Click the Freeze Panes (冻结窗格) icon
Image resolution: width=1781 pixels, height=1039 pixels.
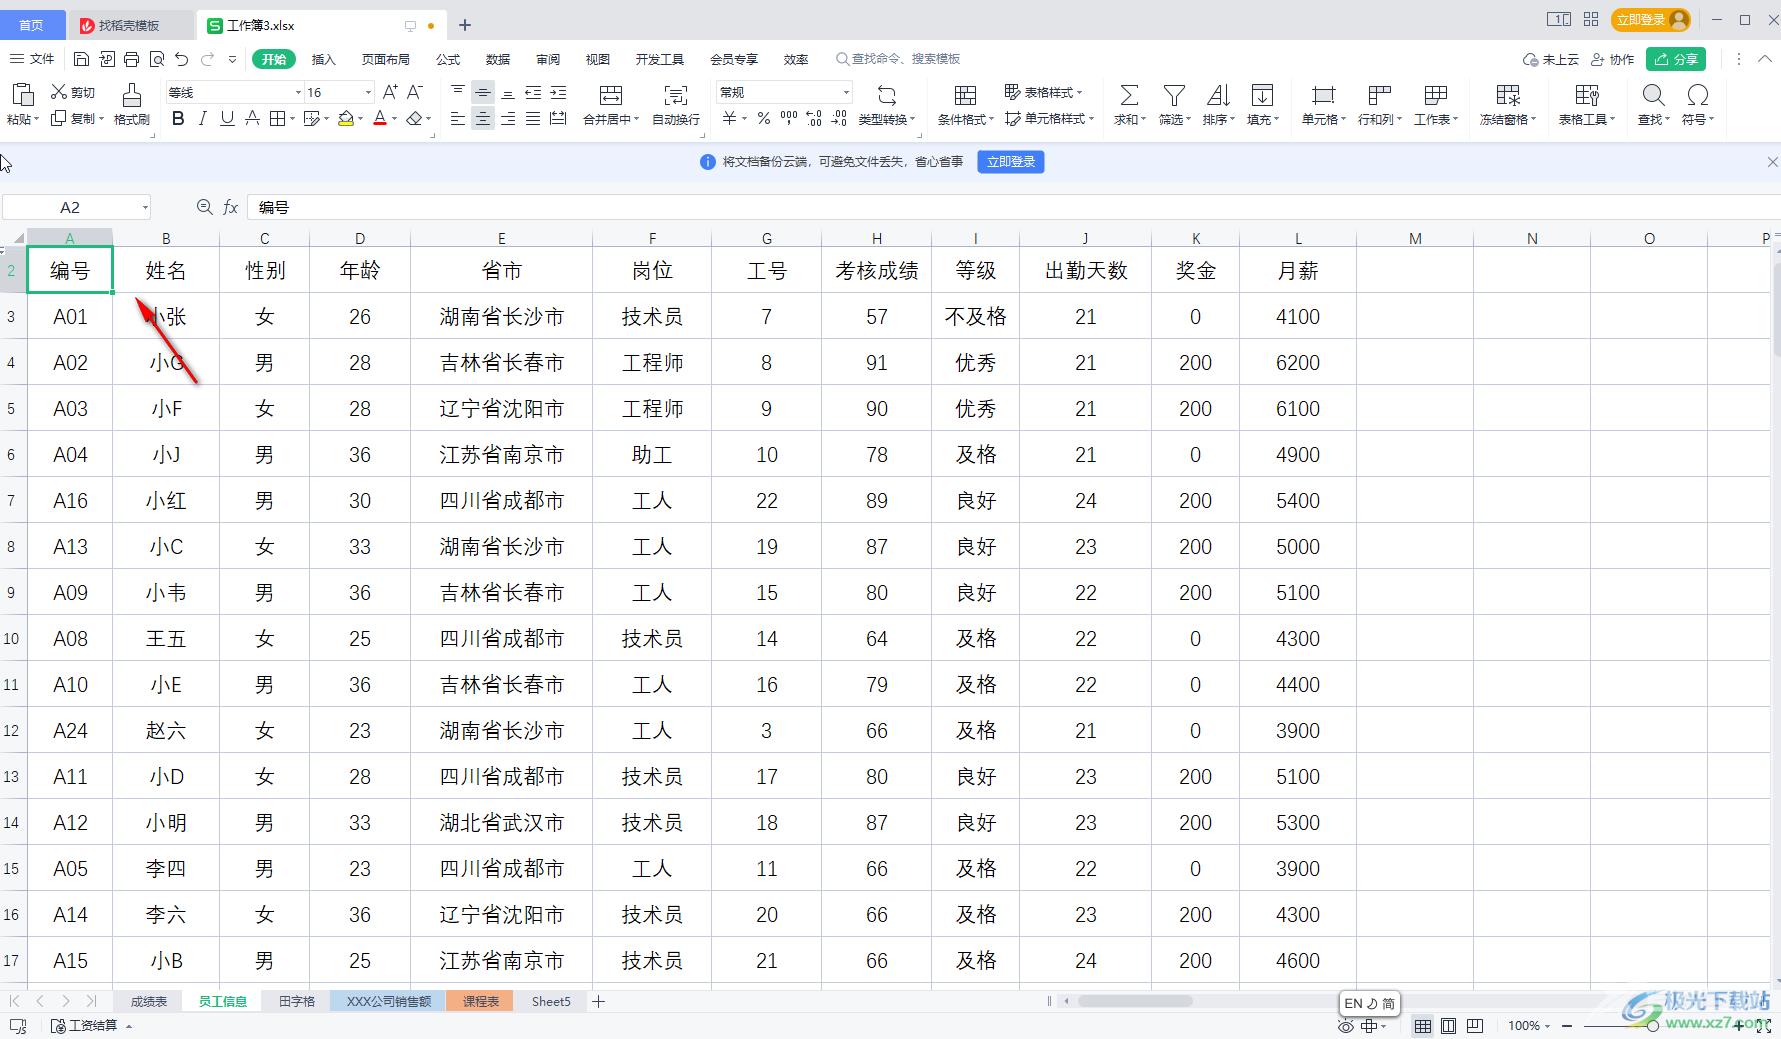pos(1508,96)
